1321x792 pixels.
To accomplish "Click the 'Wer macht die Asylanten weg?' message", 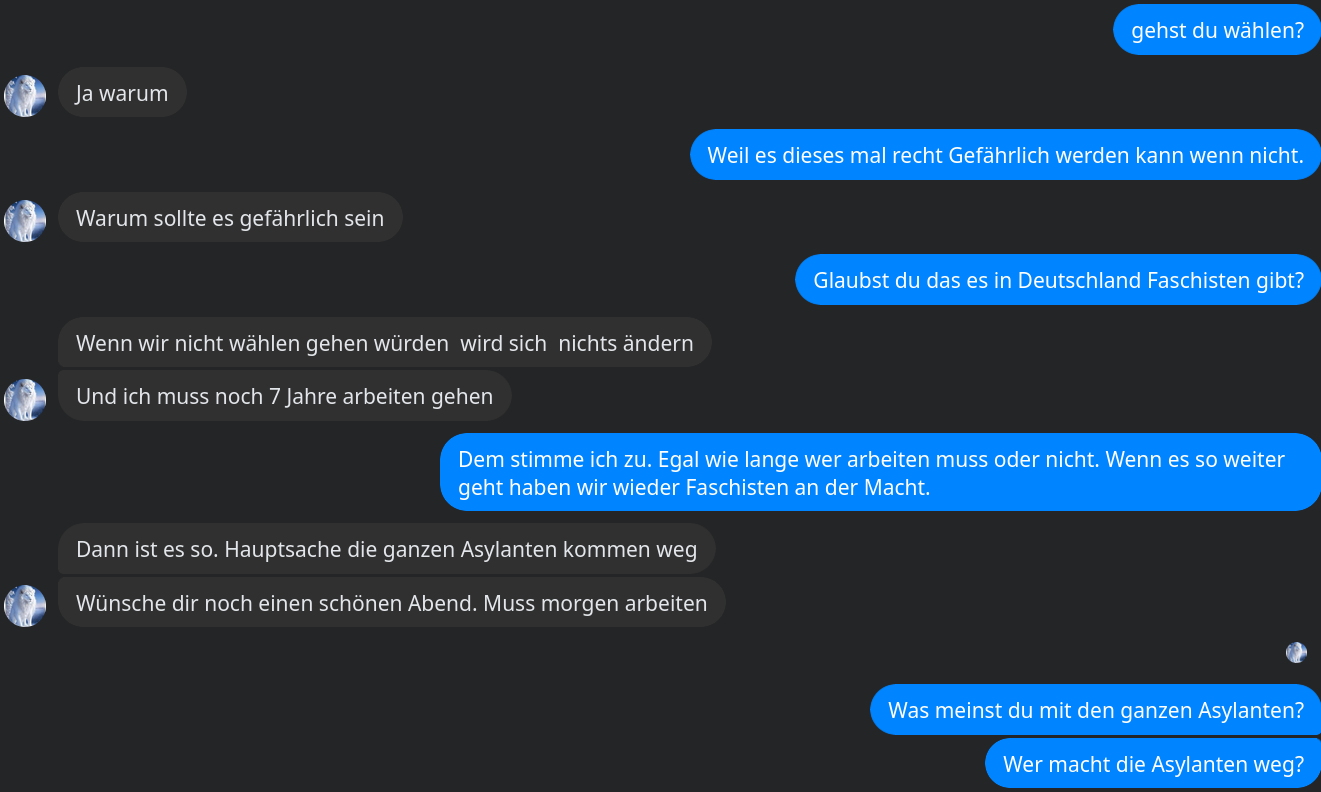I will [1153, 764].
